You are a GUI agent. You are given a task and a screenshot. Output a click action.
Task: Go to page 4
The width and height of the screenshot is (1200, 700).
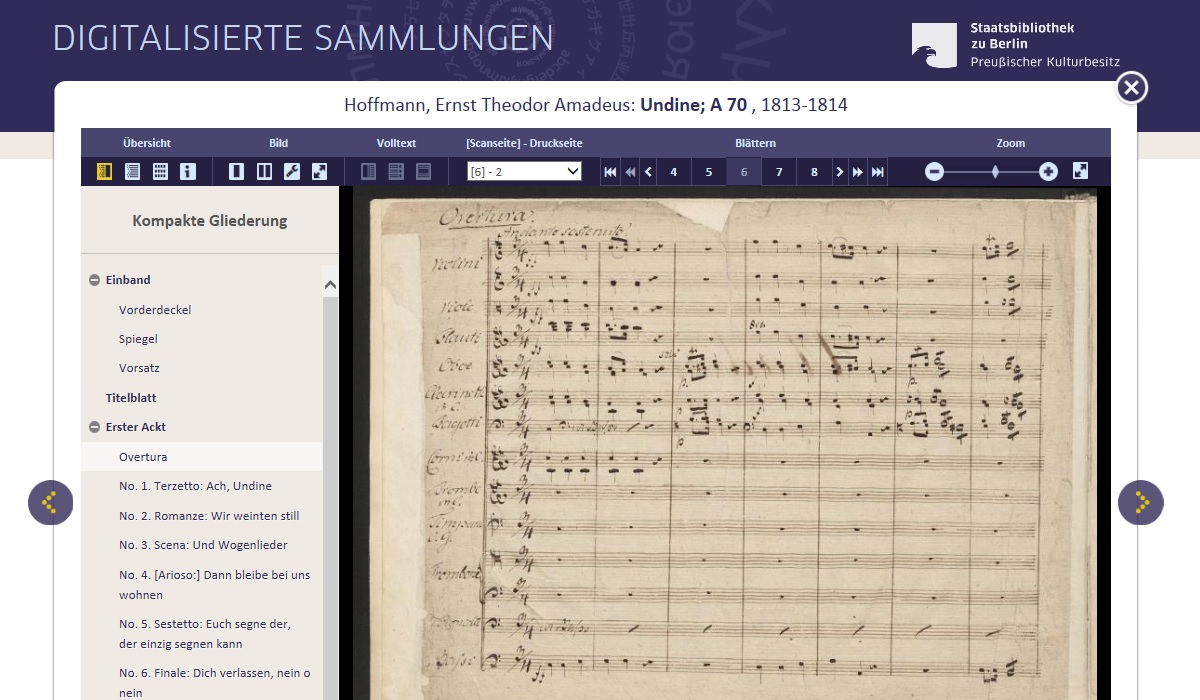click(674, 172)
